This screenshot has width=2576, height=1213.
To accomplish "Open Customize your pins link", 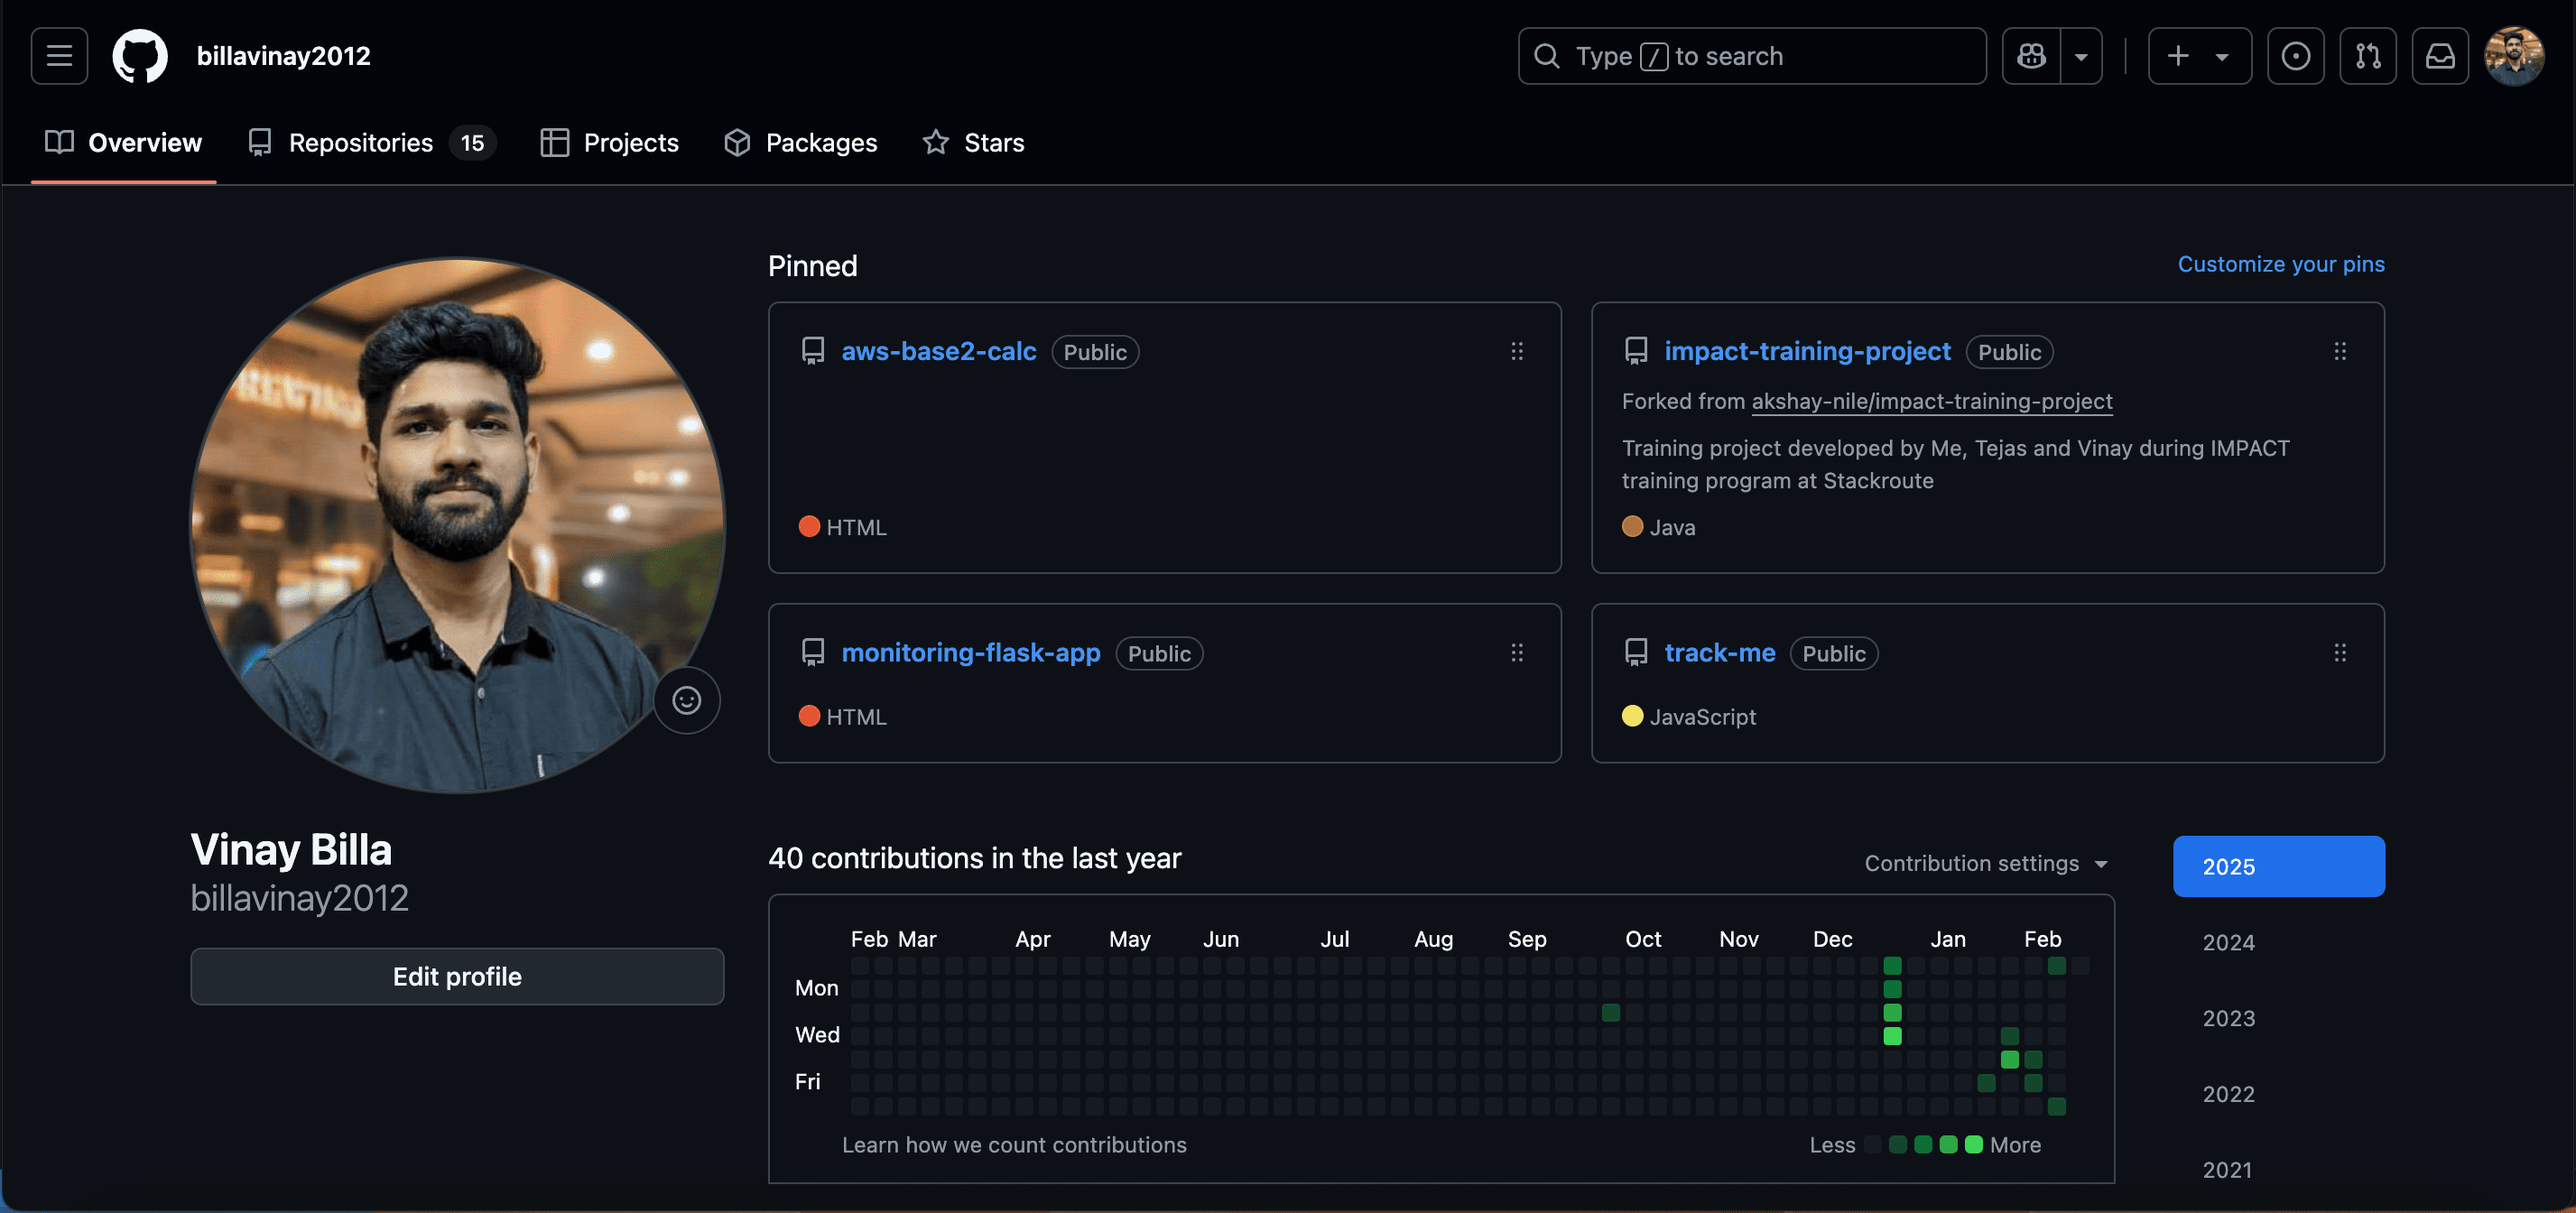I will 2280,264.
